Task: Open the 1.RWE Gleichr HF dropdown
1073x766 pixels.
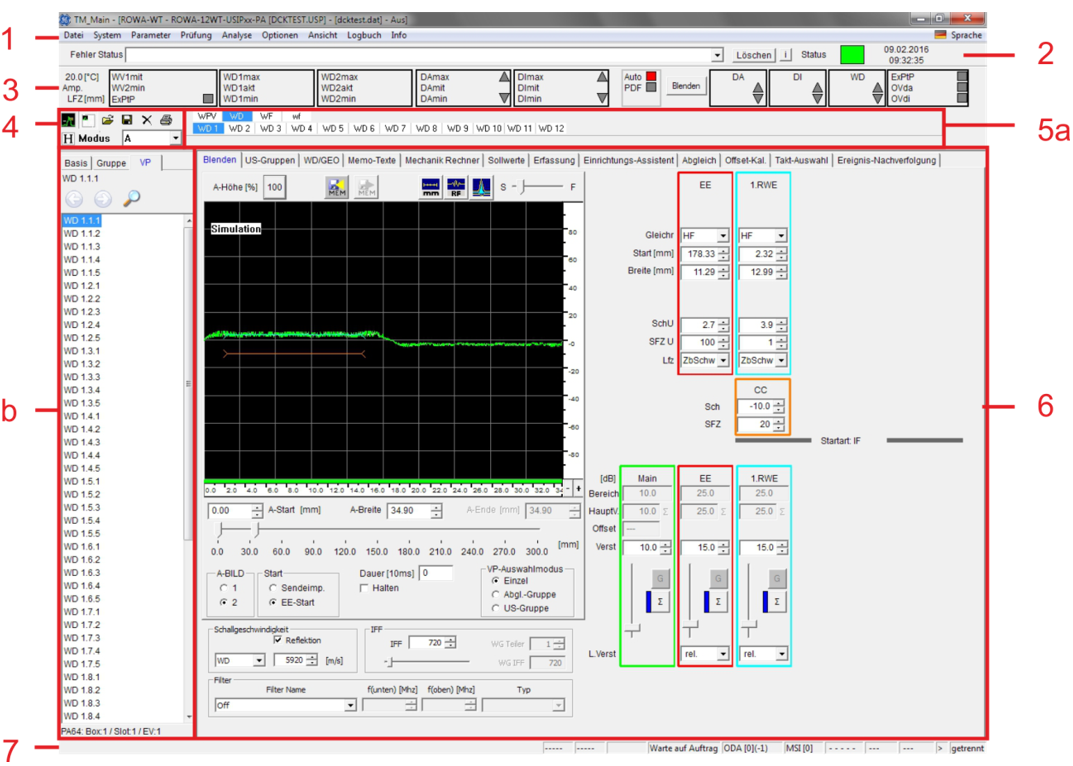Action: (781, 235)
